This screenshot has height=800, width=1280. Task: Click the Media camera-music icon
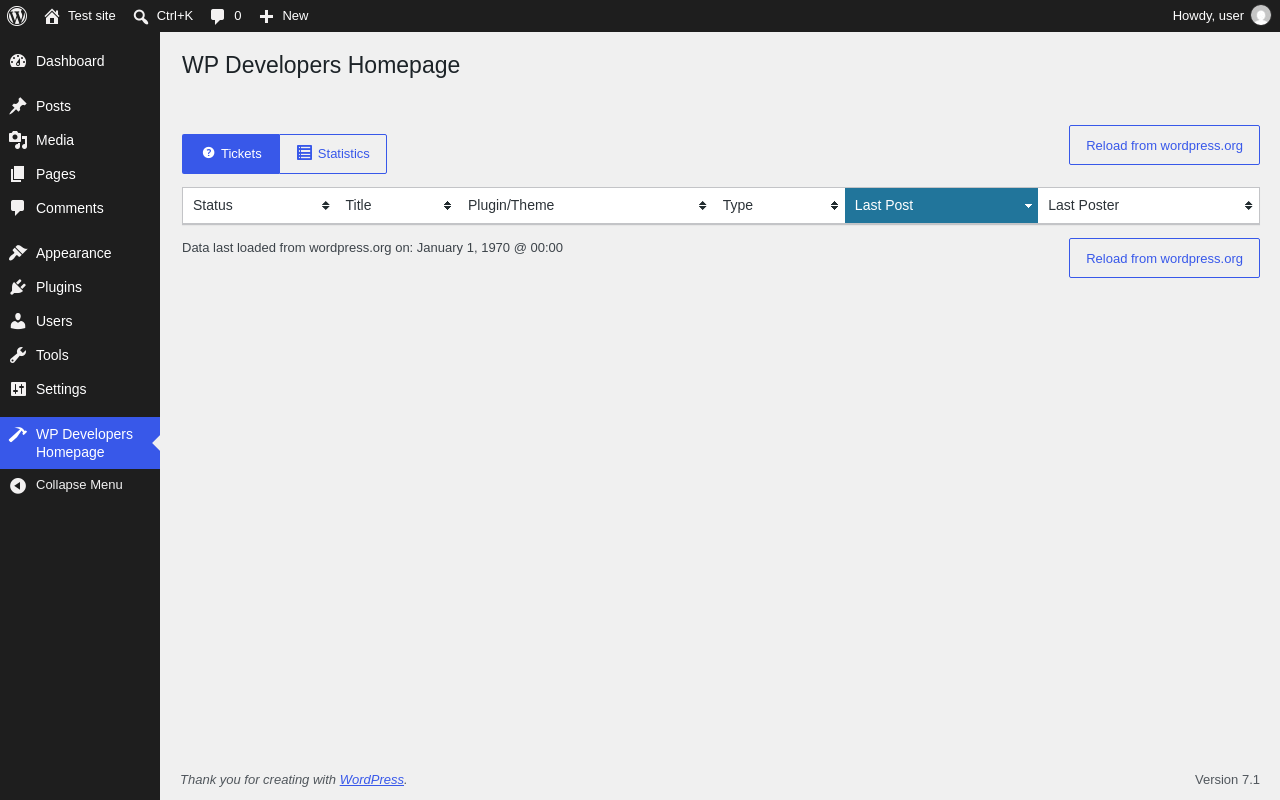click(x=18, y=140)
